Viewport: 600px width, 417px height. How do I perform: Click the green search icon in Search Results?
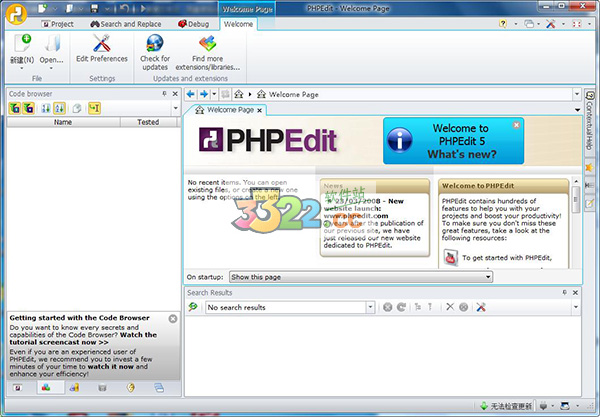coord(193,307)
